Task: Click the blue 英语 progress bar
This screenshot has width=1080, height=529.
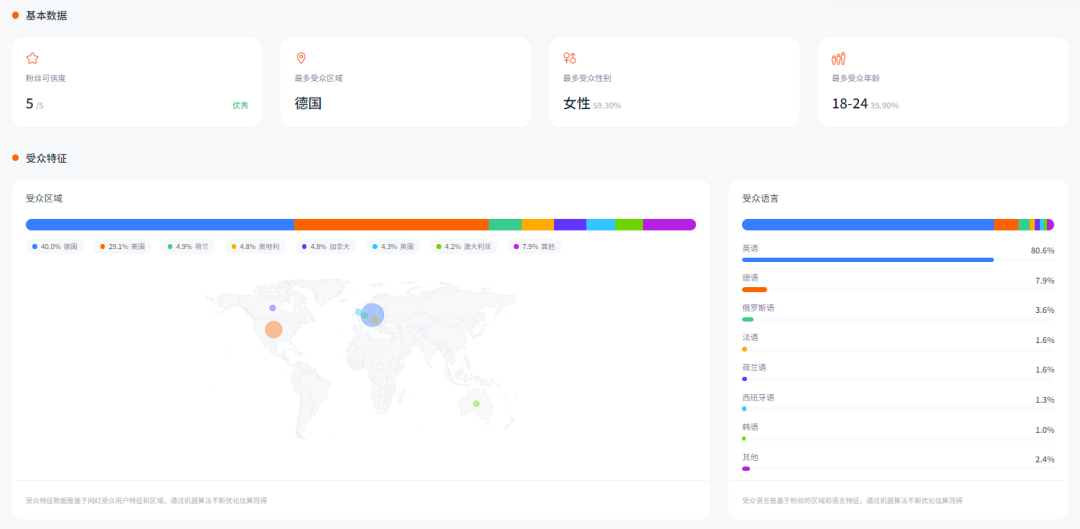Action: click(x=868, y=260)
